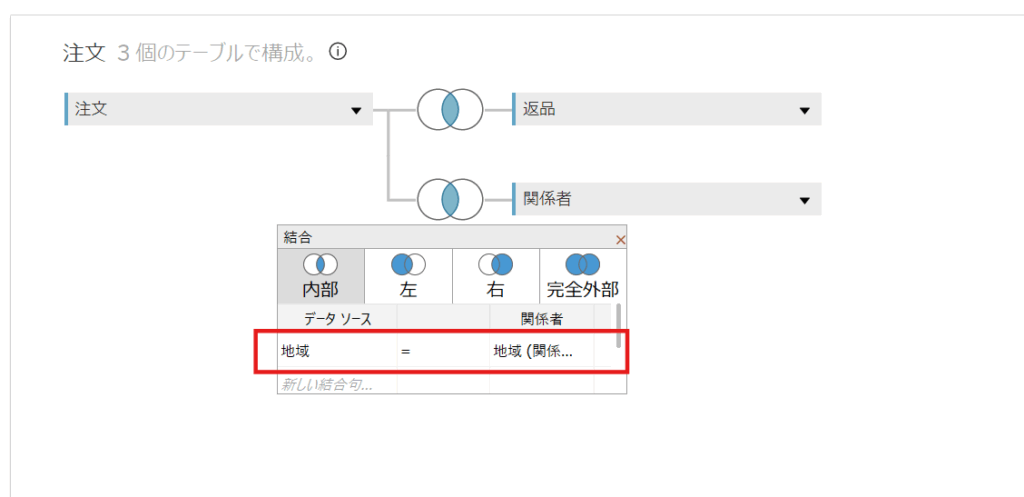Select the 内部 inner join type

click(x=320, y=276)
